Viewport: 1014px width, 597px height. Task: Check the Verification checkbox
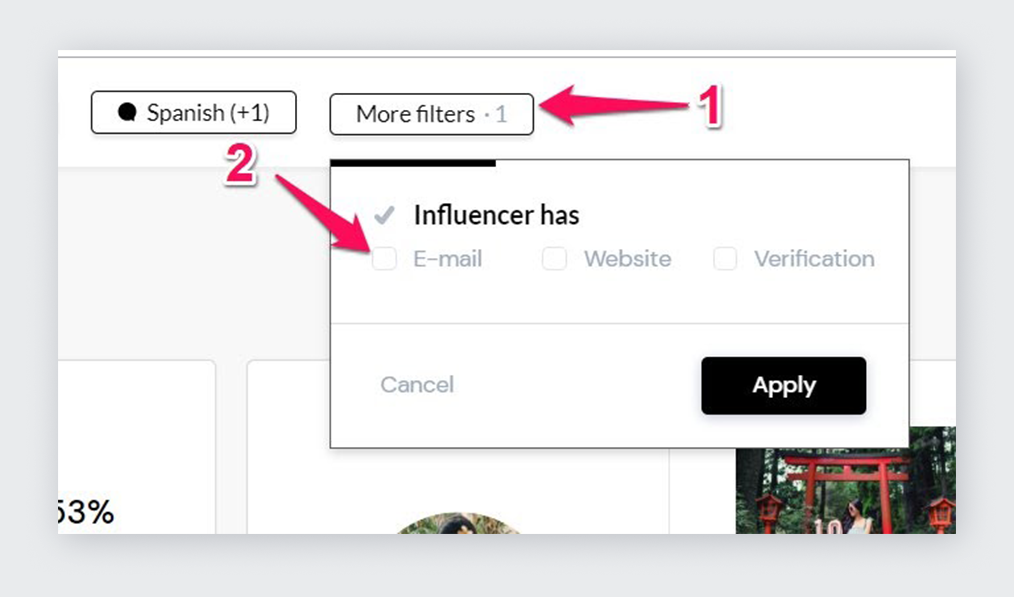(x=725, y=259)
